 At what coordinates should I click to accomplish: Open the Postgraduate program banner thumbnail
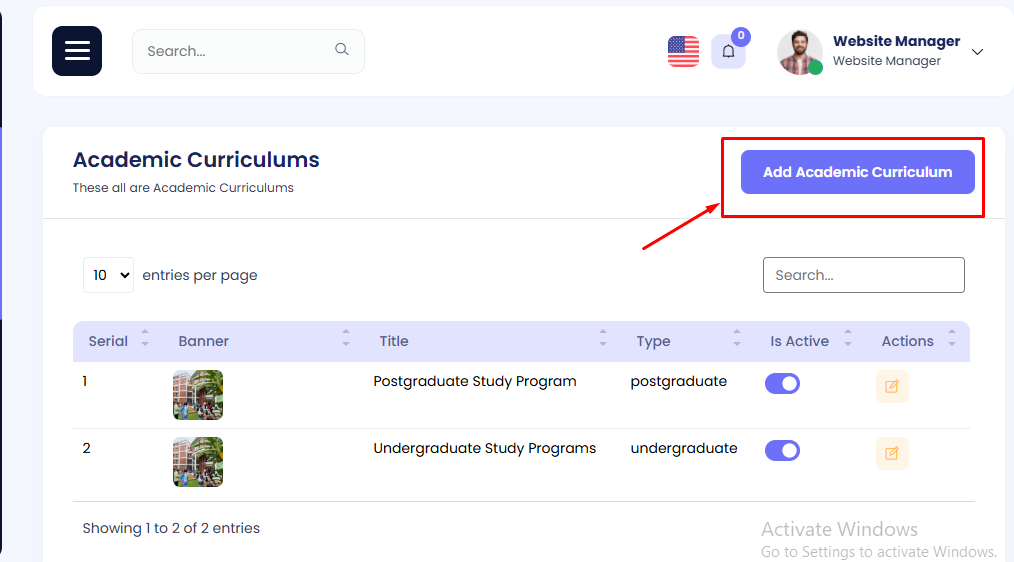coord(198,395)
